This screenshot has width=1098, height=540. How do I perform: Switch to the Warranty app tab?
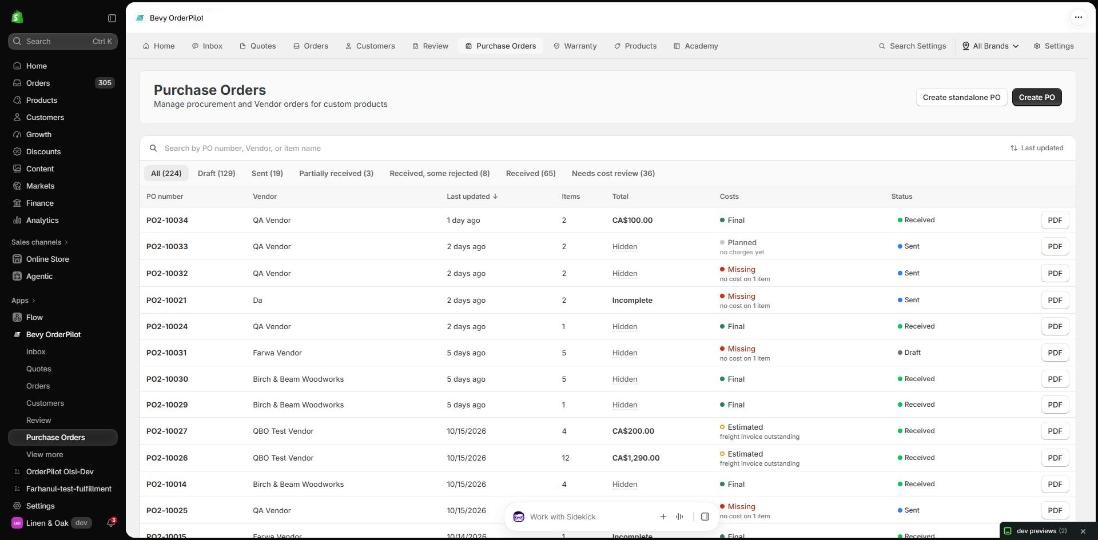(x=575, y=46)
